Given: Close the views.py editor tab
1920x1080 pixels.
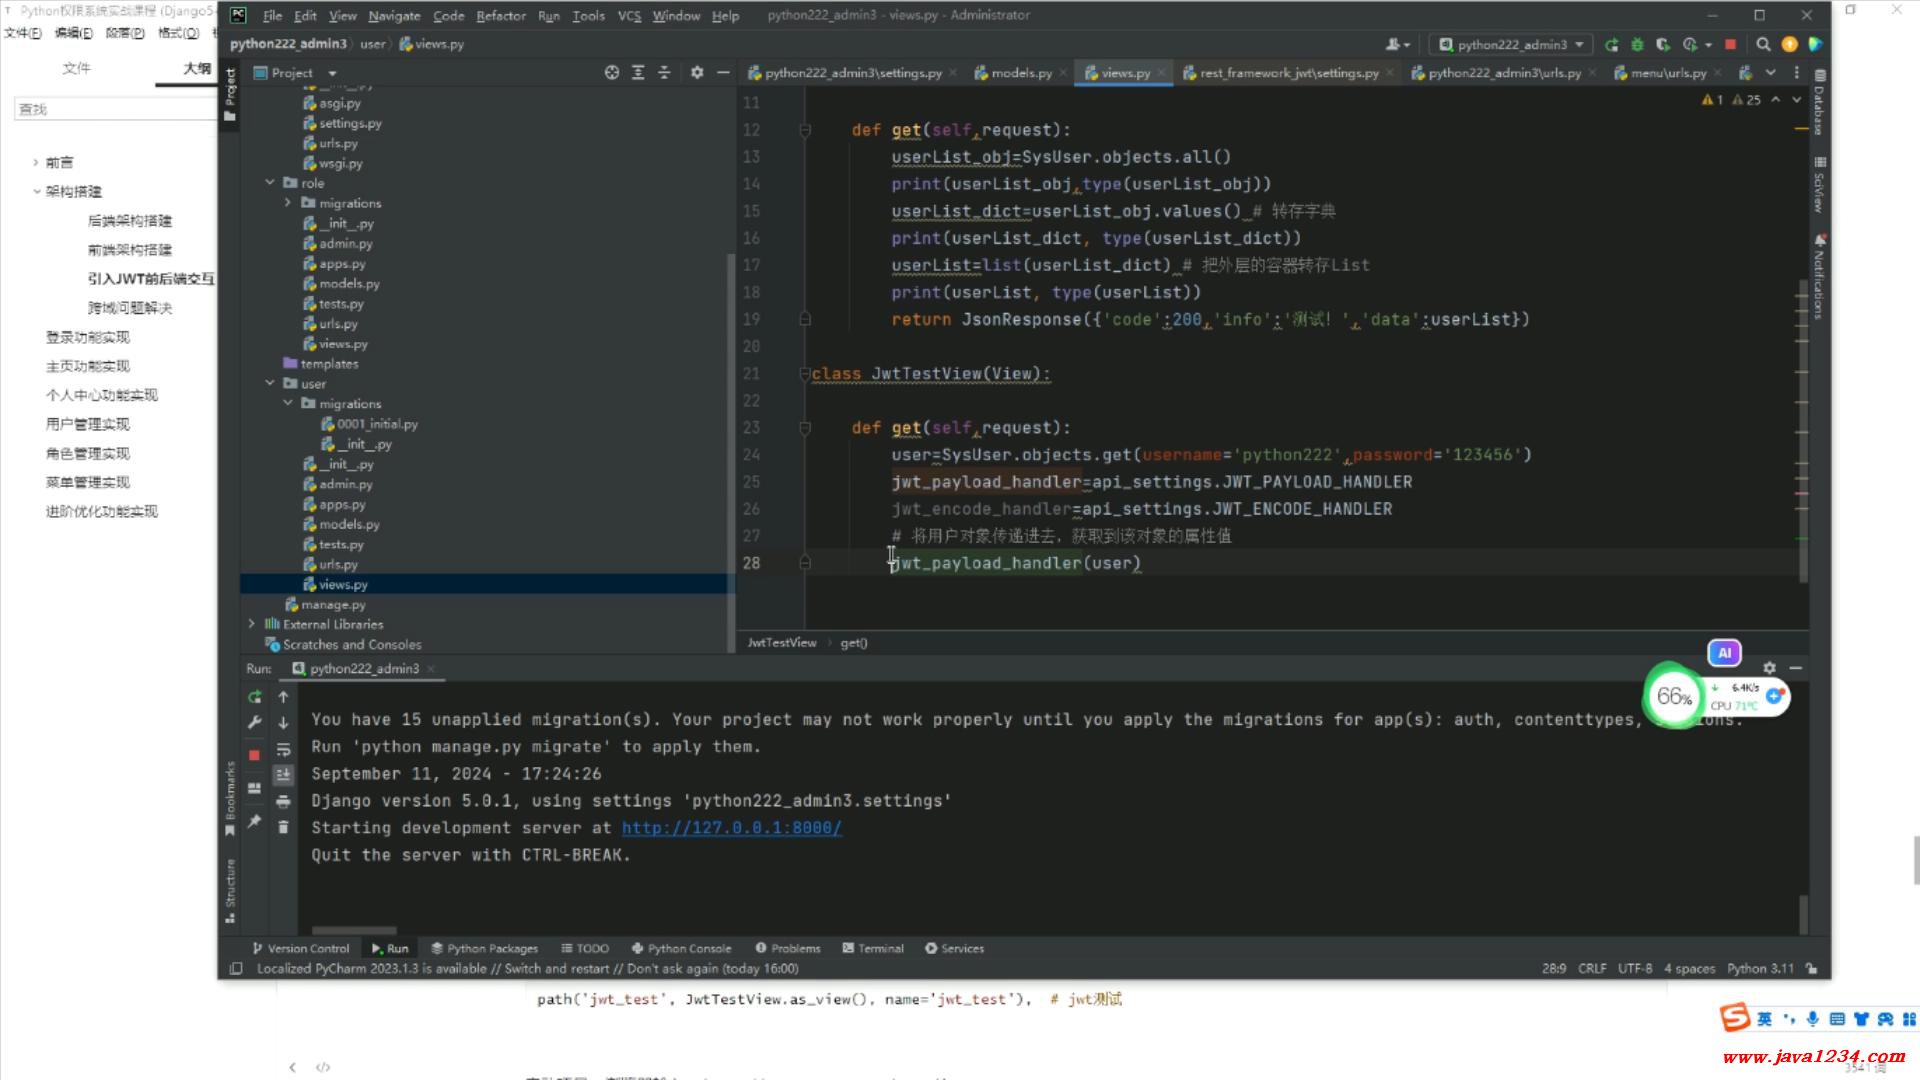Looking at the screenshot, I should click(x=1162, y=73).
